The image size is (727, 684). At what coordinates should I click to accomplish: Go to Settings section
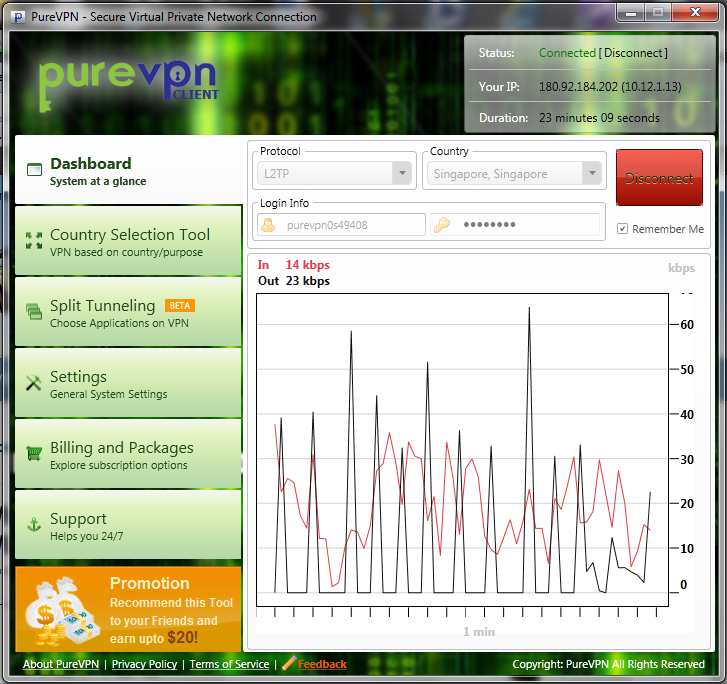(x=128, y=383)
